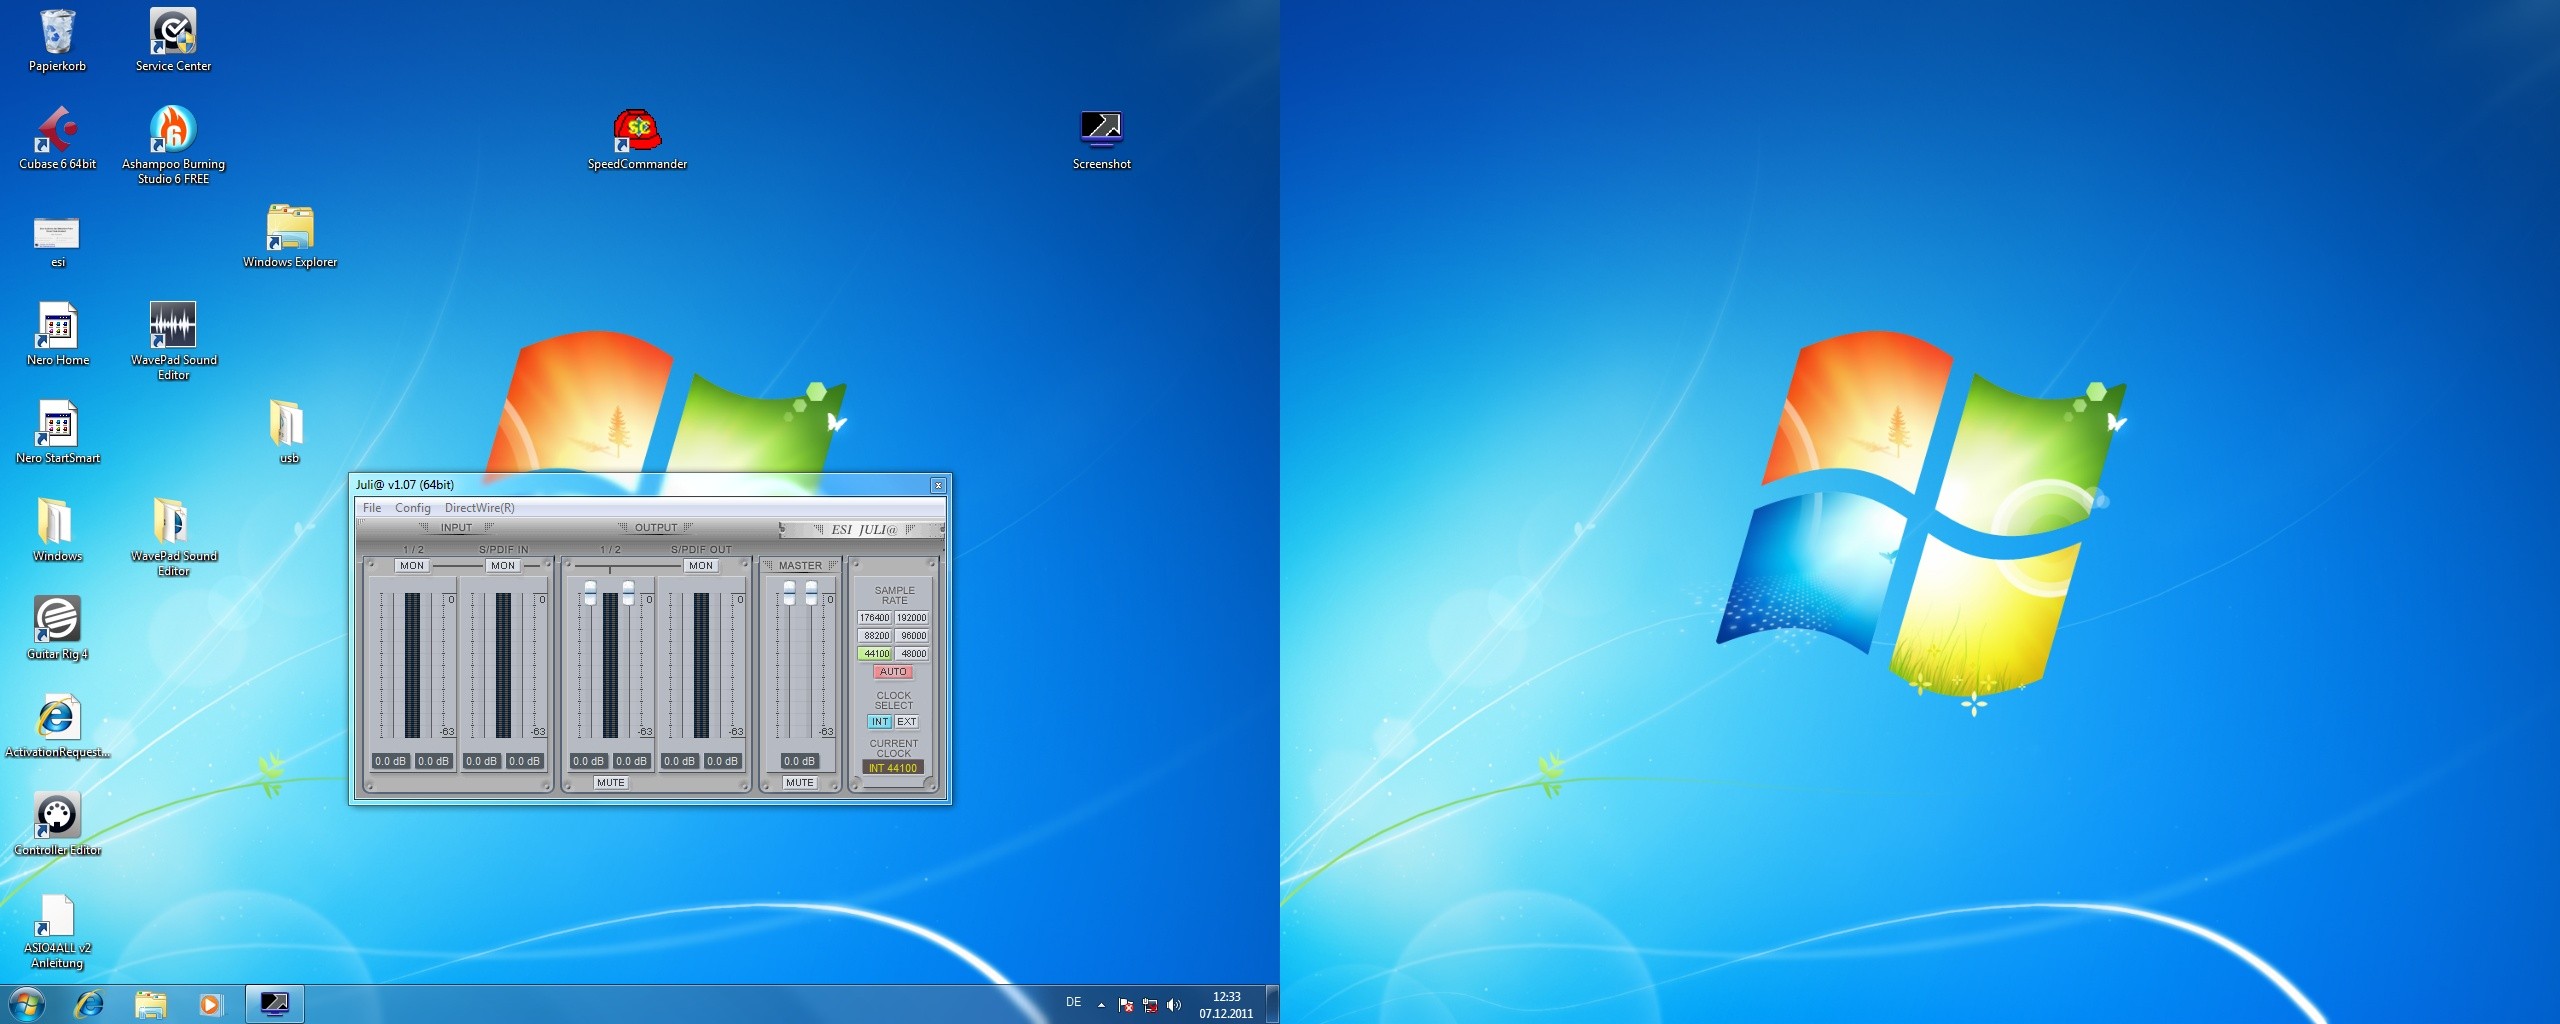
Task: Enable AUTO sample rate
Action: 893,672
